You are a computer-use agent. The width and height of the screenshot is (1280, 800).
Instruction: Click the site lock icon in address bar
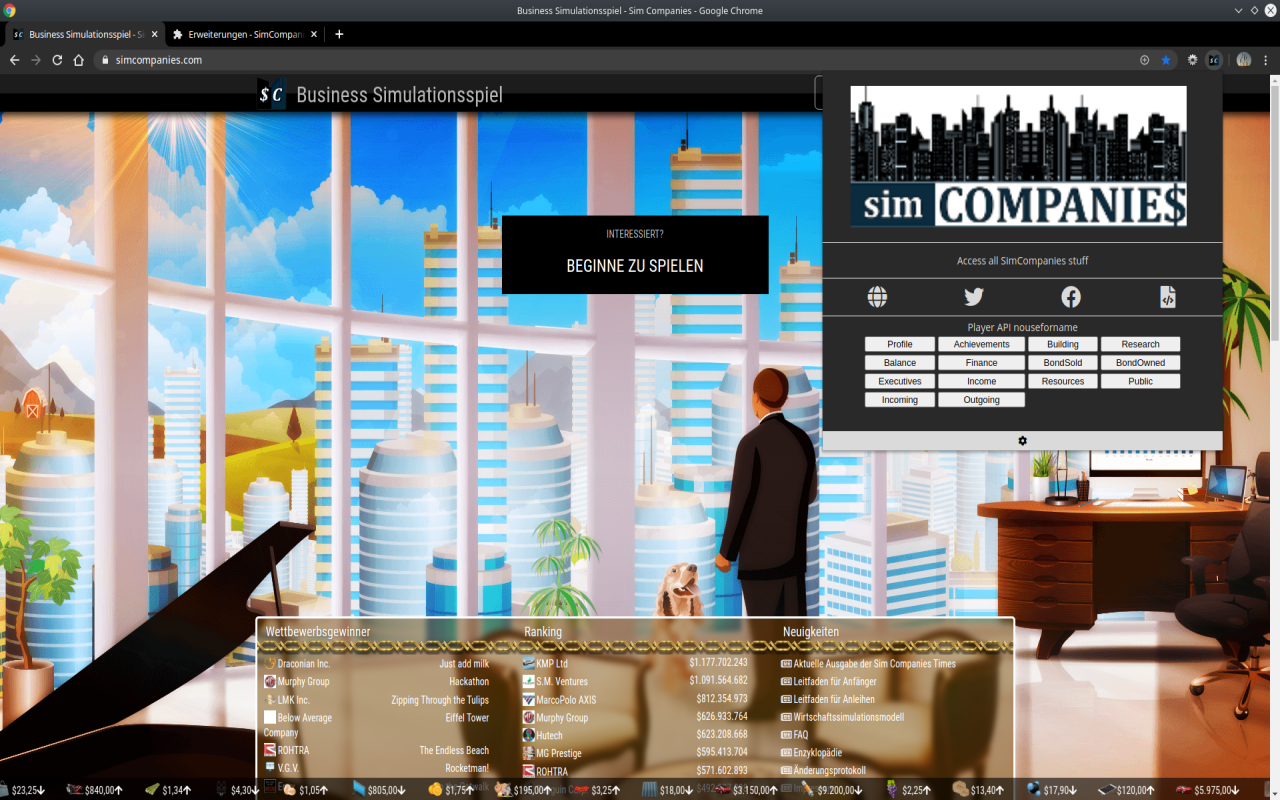click(105, 60)
